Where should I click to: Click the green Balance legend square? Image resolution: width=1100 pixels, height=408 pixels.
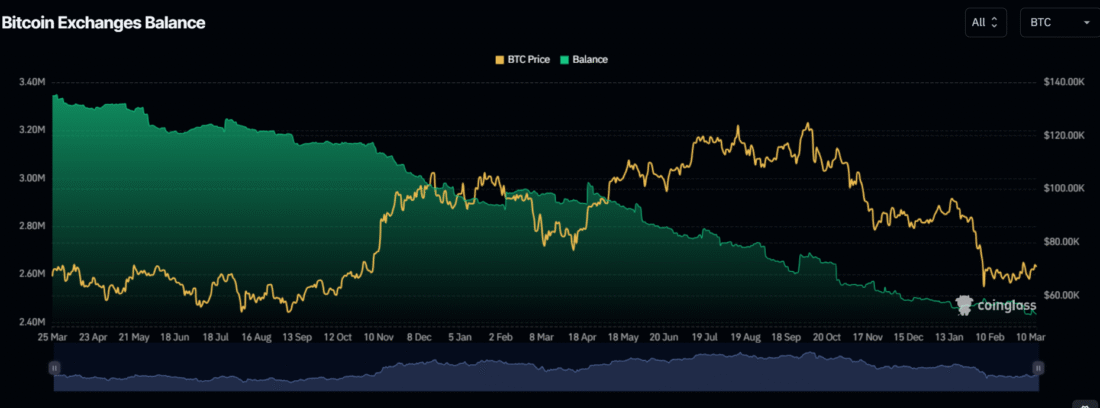pos(565,59)
